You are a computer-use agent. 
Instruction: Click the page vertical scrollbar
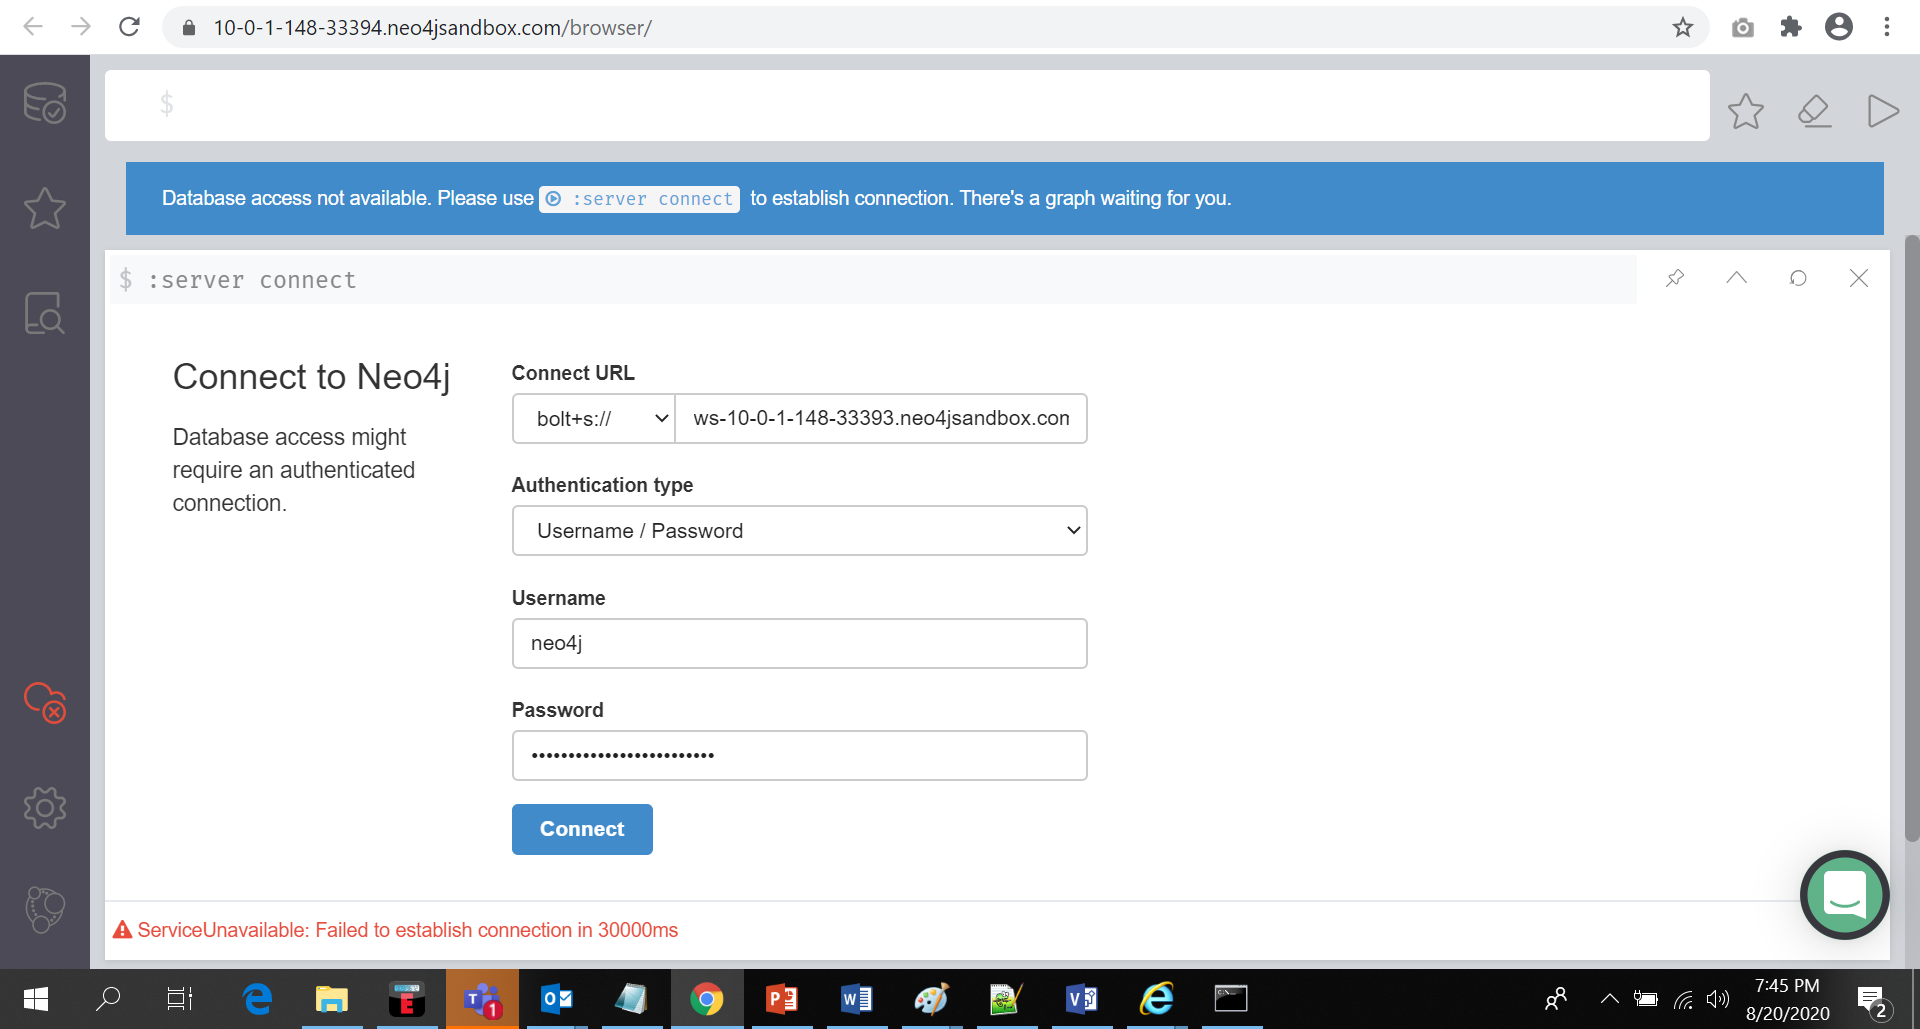click(1912, 538)
